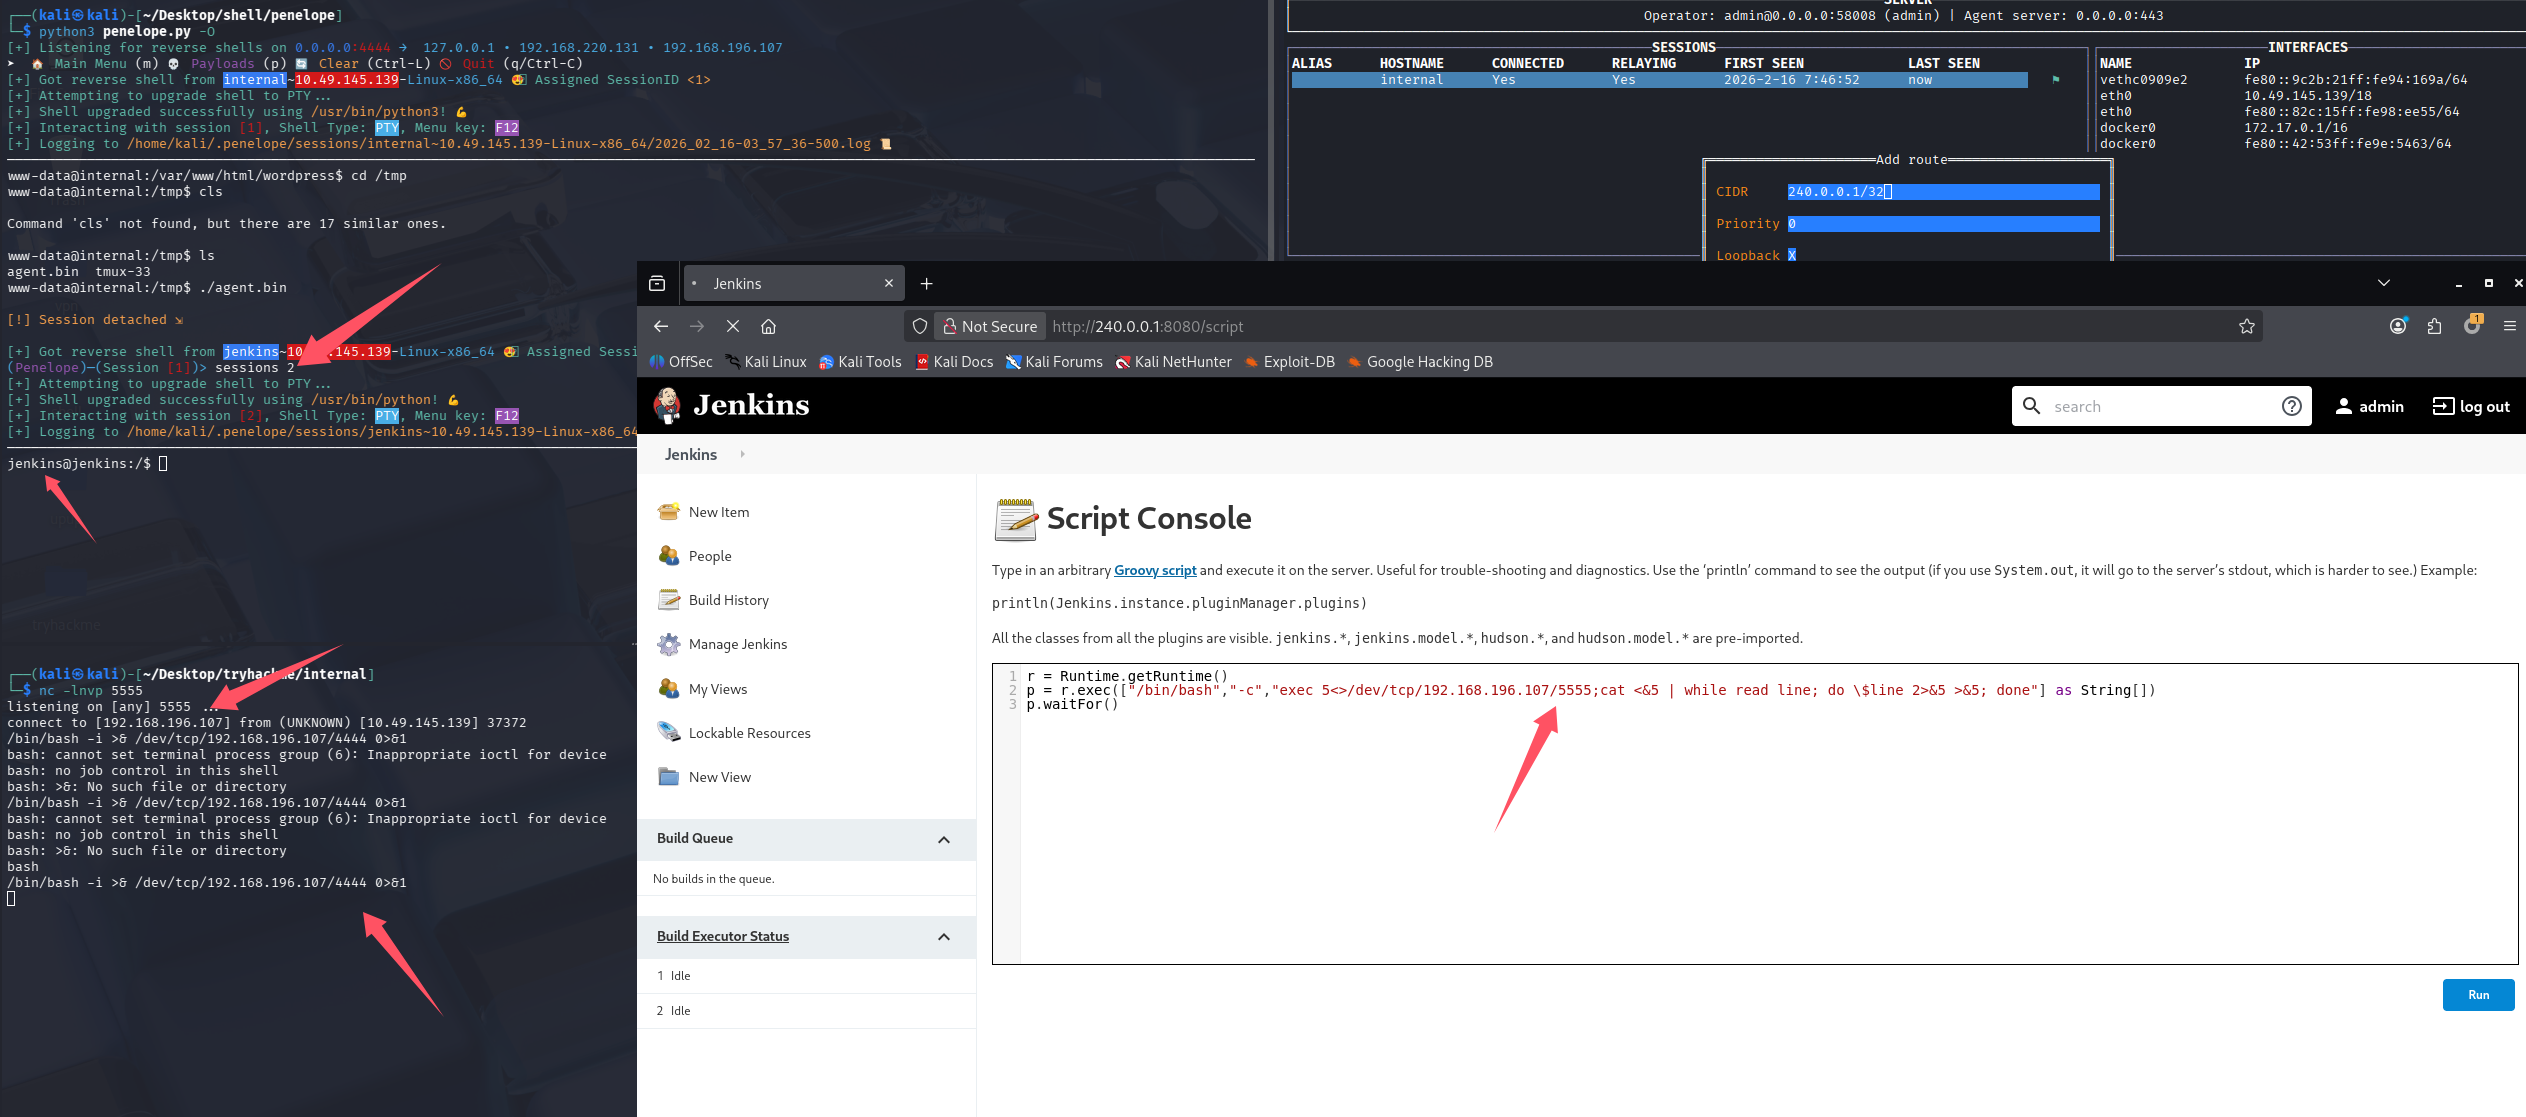Click the New Item sidebar icon

[668, 512]
